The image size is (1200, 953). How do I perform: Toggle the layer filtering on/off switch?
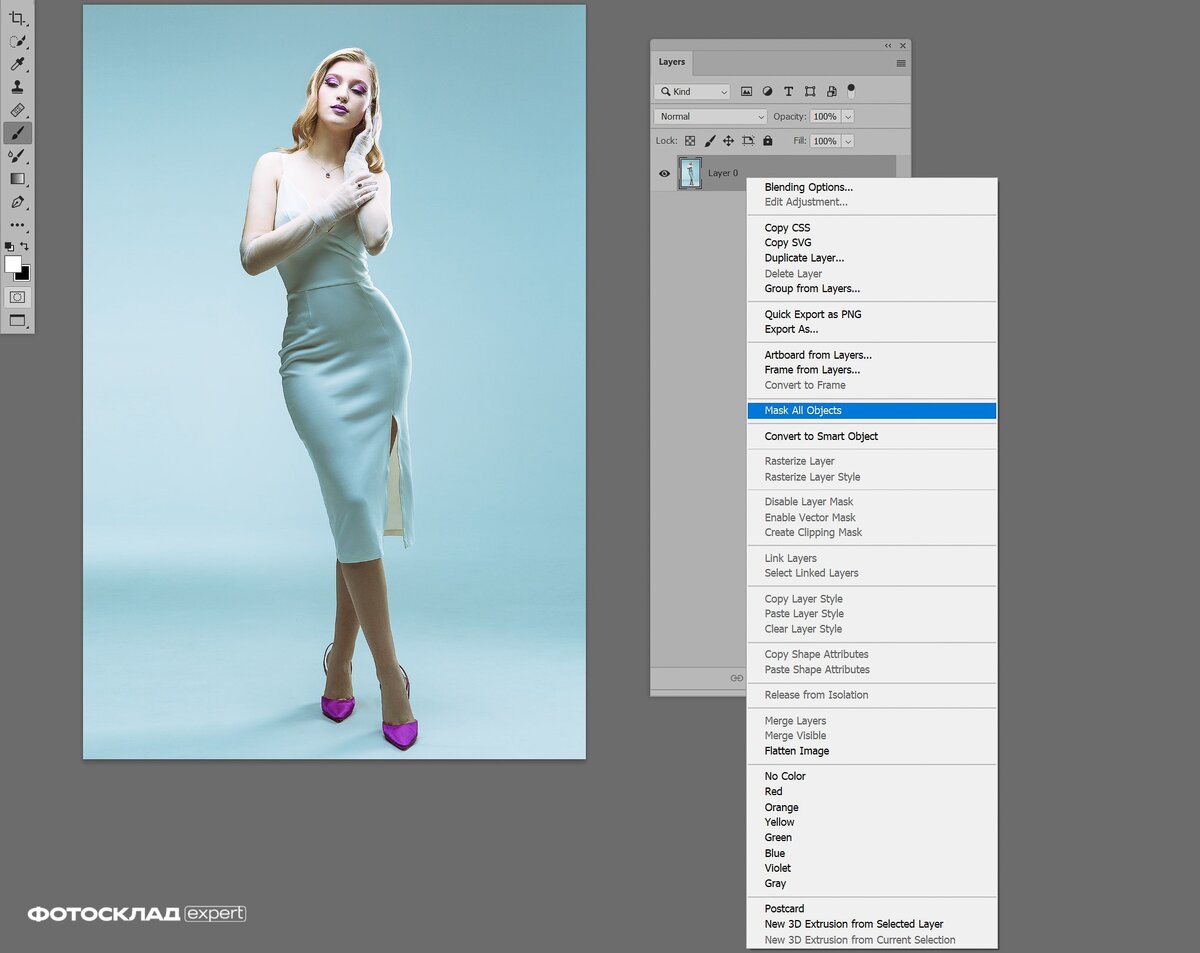[851, 91]
